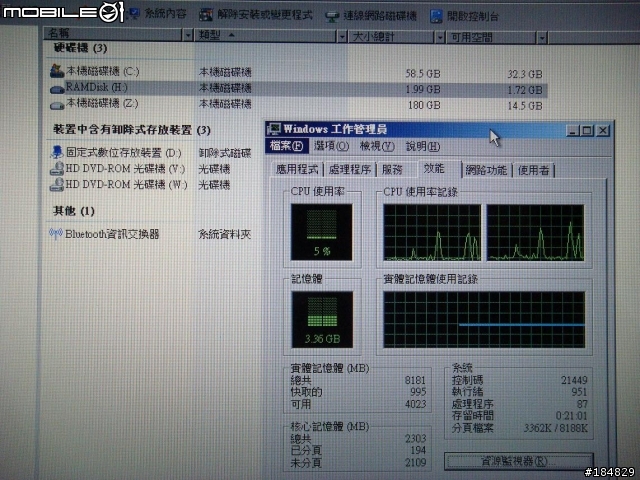Switch to the 服務 tab

393,169
